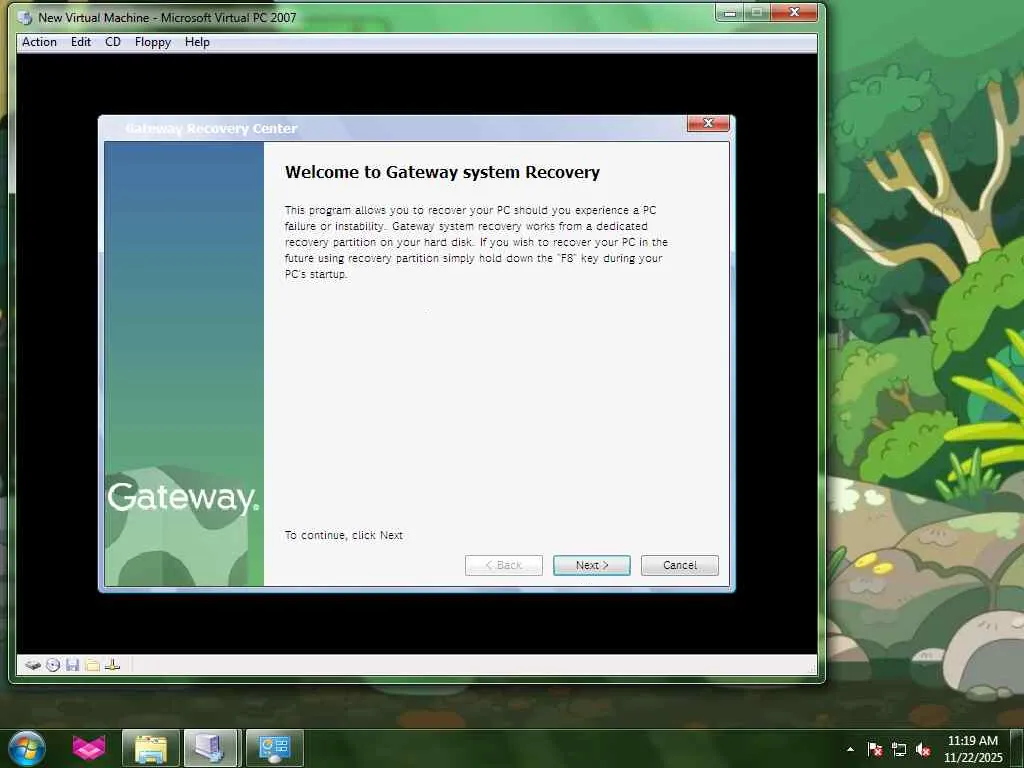Click the recovery description paragraph
The height and width of the screenshot is (768, 1024).
pos(476,242)
